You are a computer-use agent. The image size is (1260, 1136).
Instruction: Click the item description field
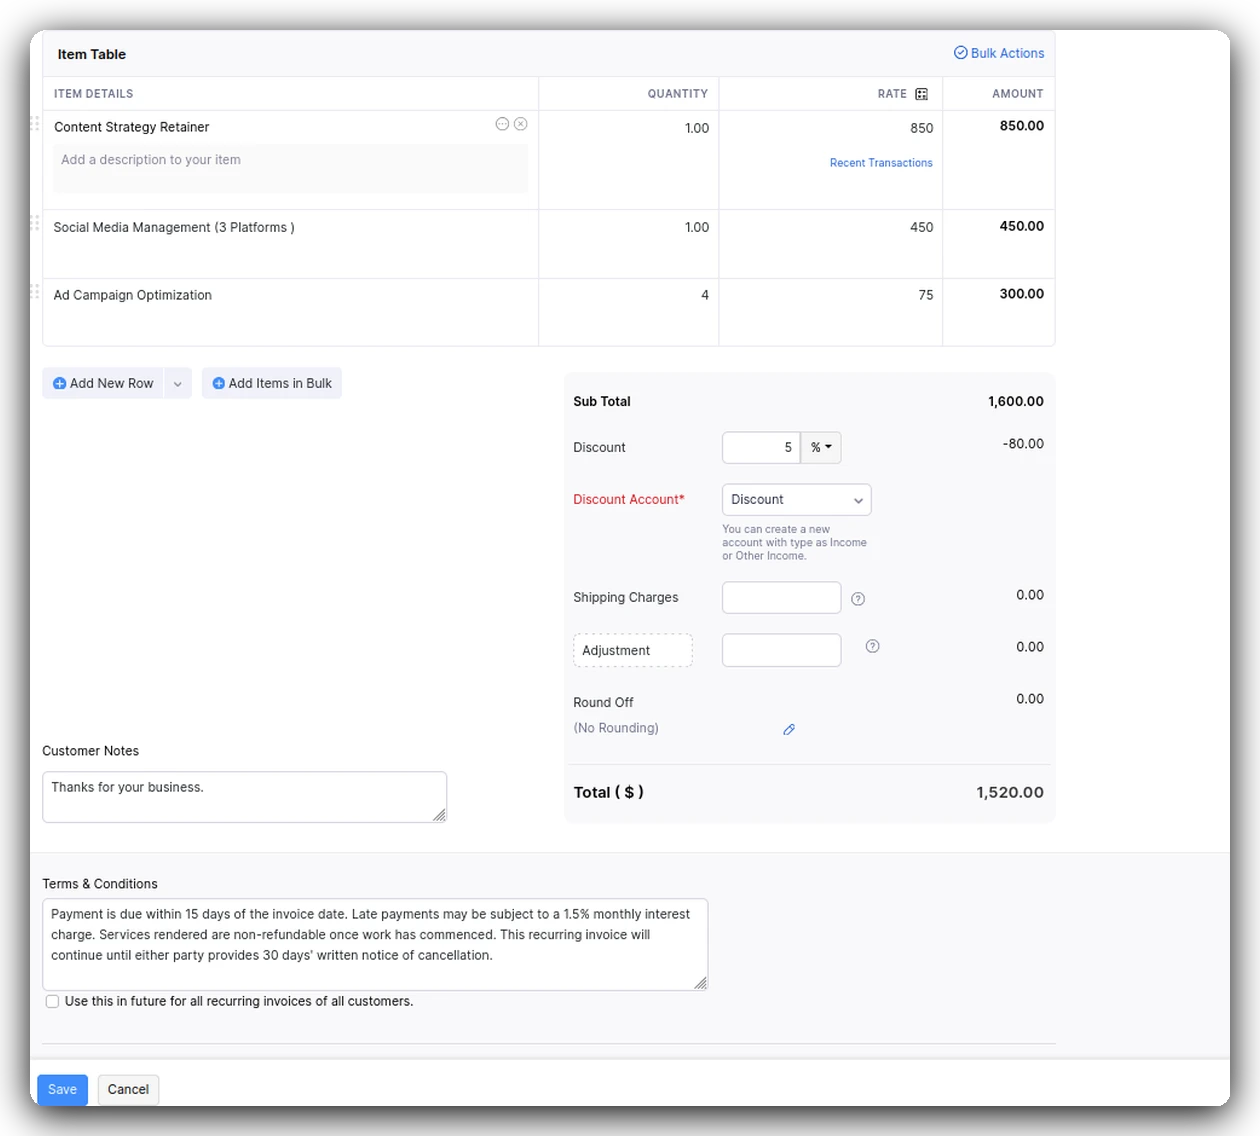tap(290, 168)
